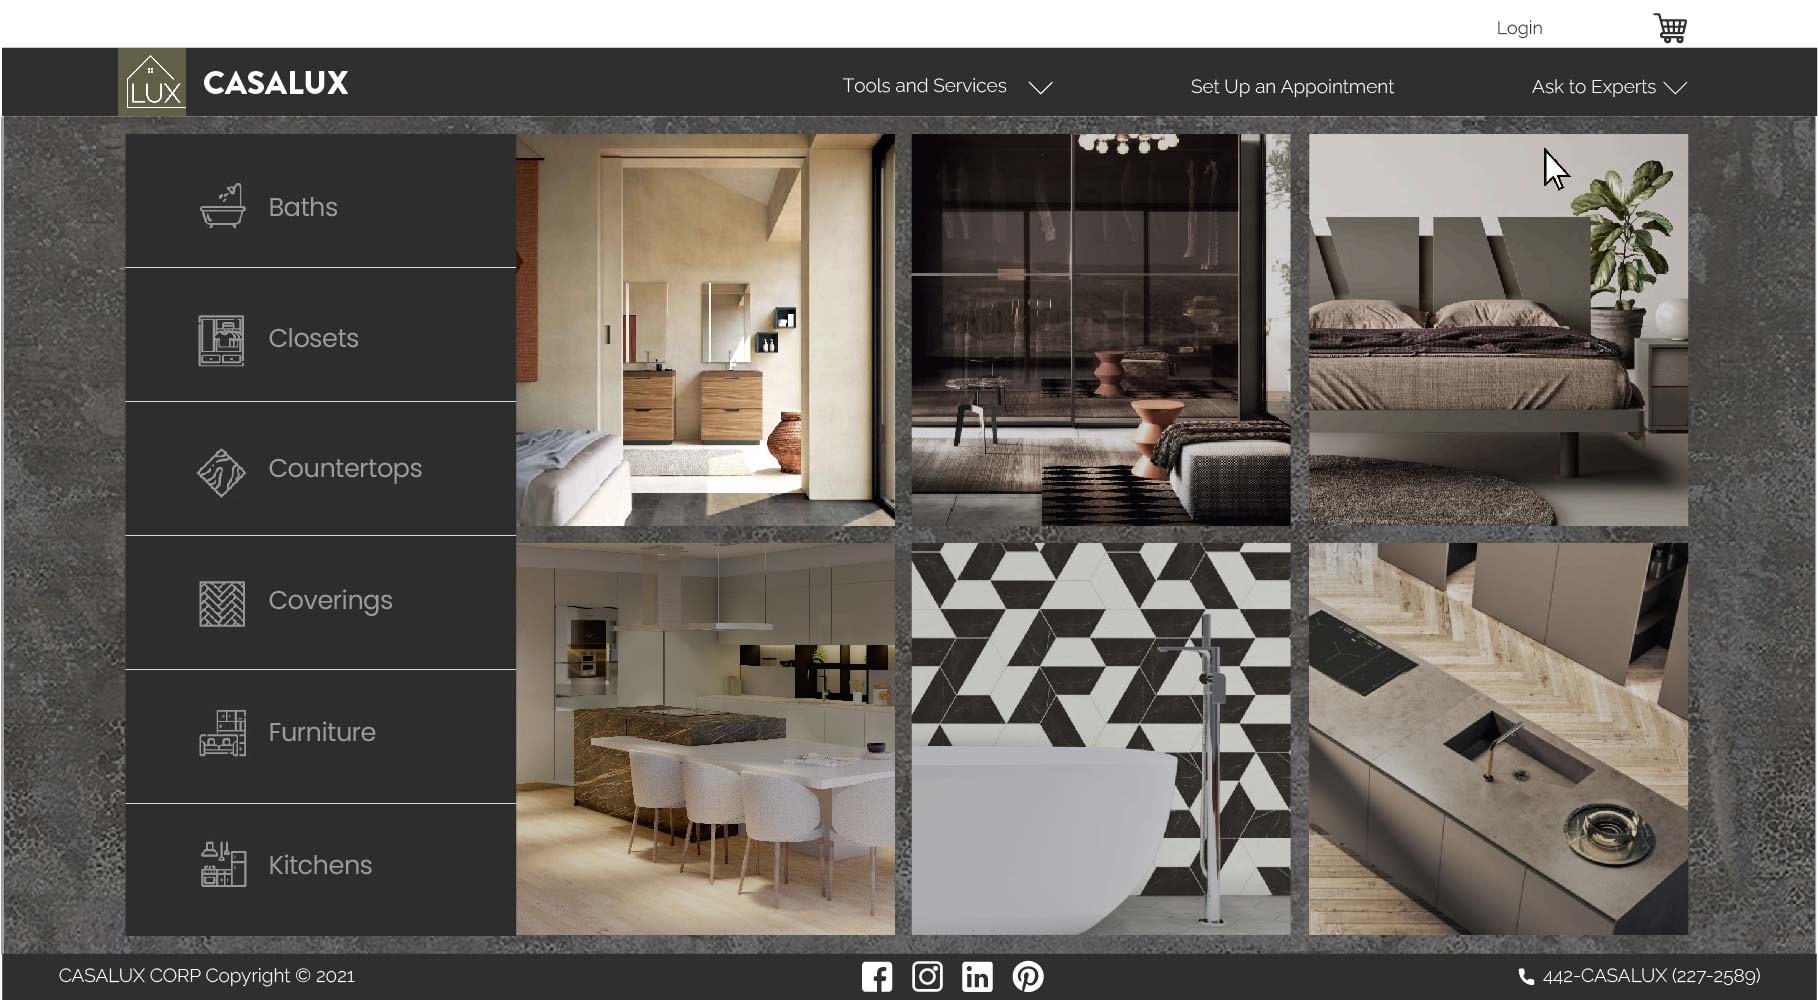This screenshot has width=1818, height=1000.
Task: Click the phone handset icon in footer
Action: click(x=1526, y=977)
